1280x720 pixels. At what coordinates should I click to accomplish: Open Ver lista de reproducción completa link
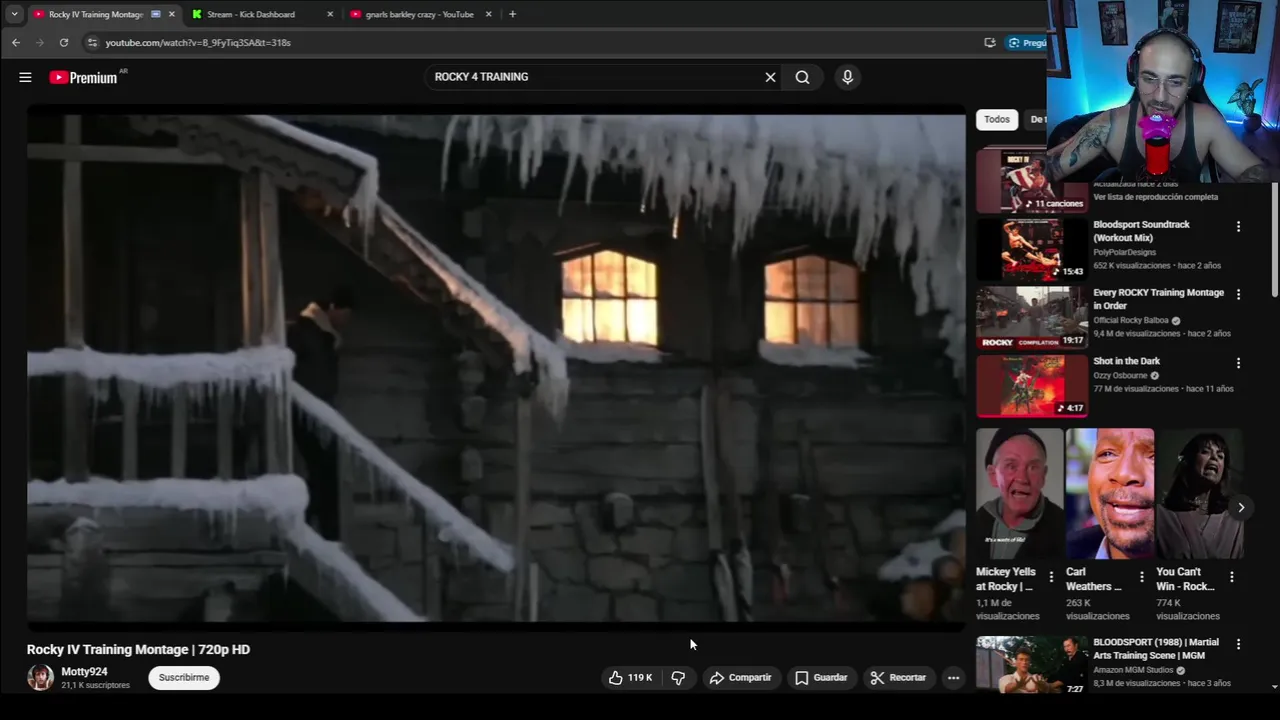[1155, 197]
